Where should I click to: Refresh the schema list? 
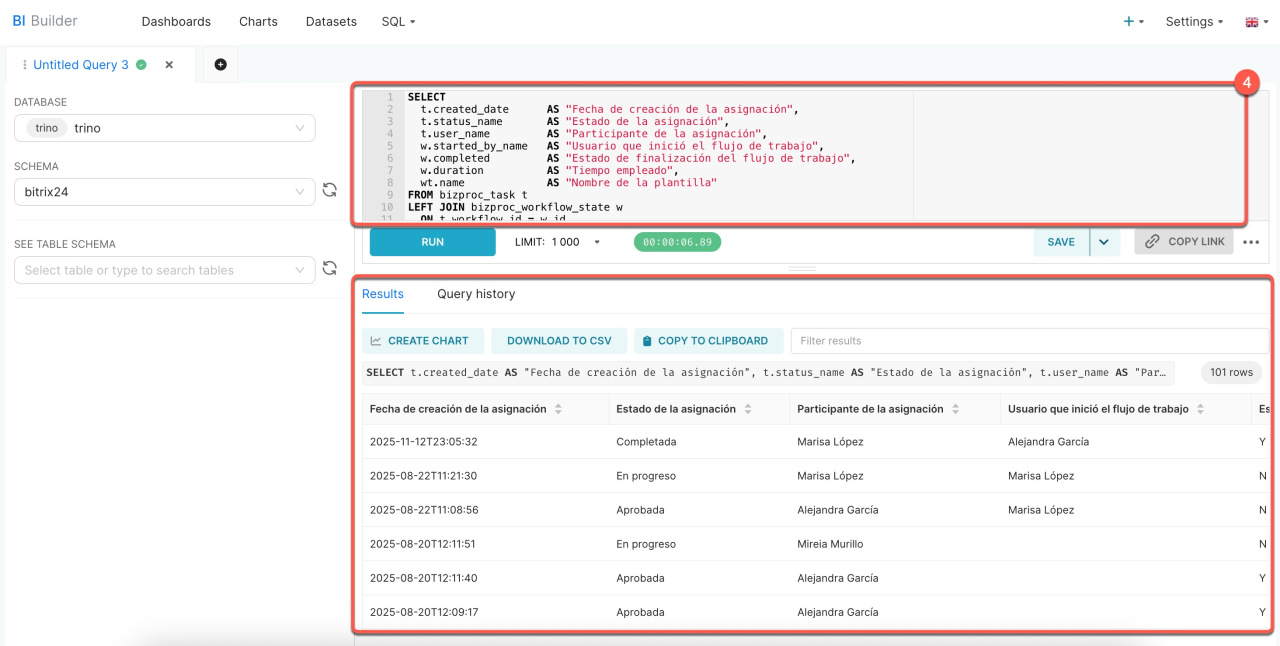pos(329,190)
